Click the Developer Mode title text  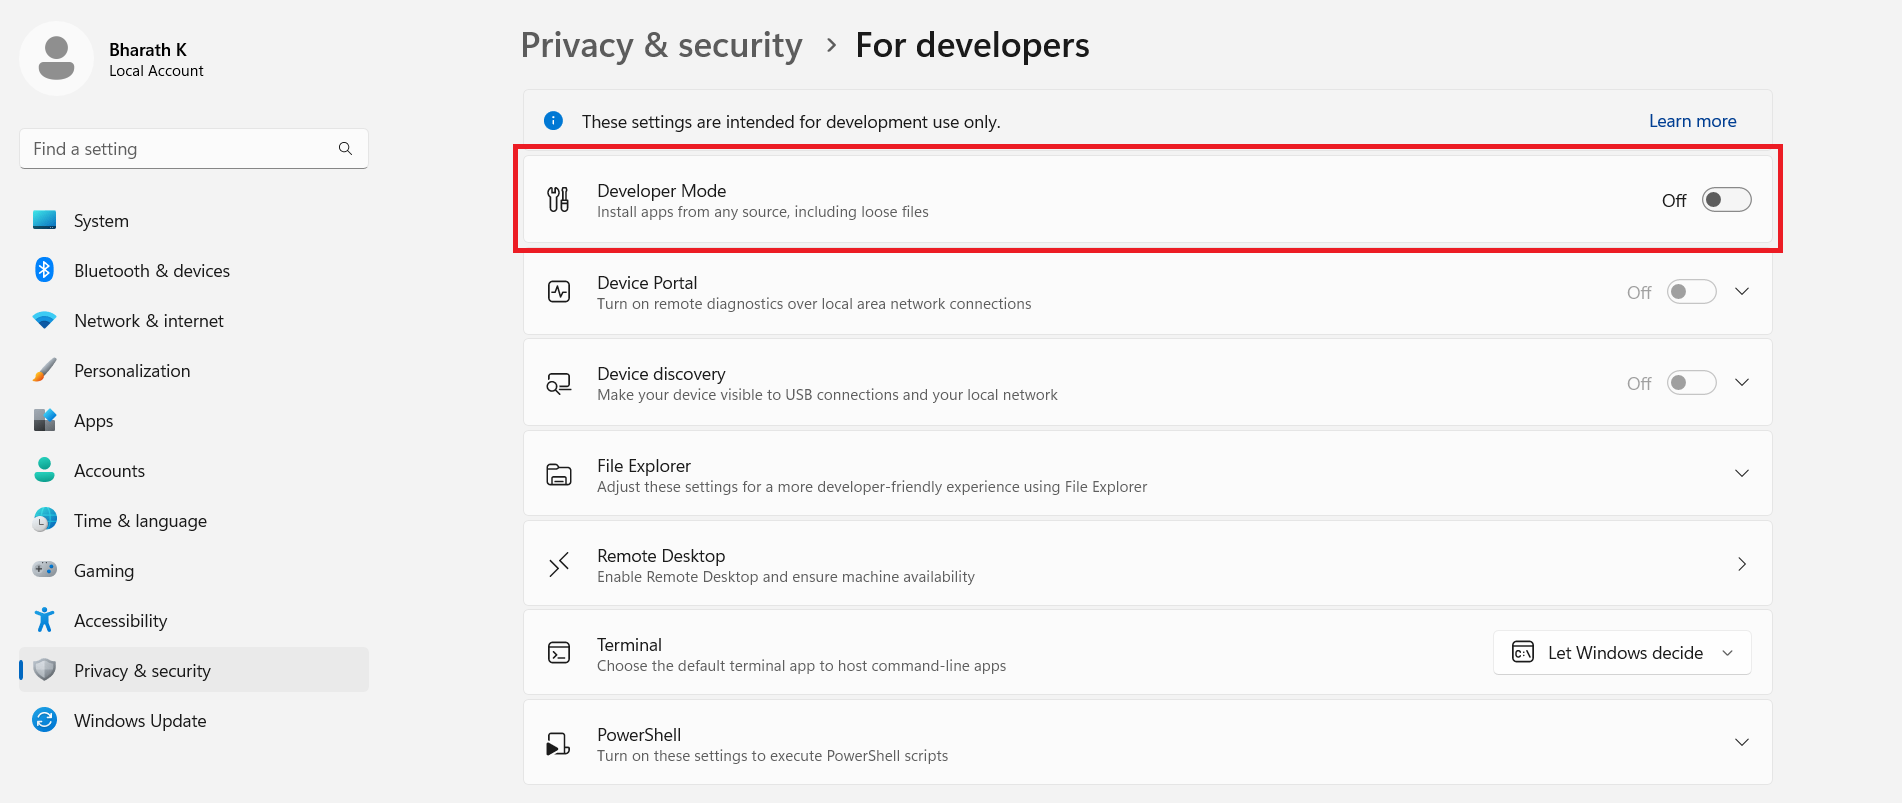pyautogui.click(x=661, y=190)
